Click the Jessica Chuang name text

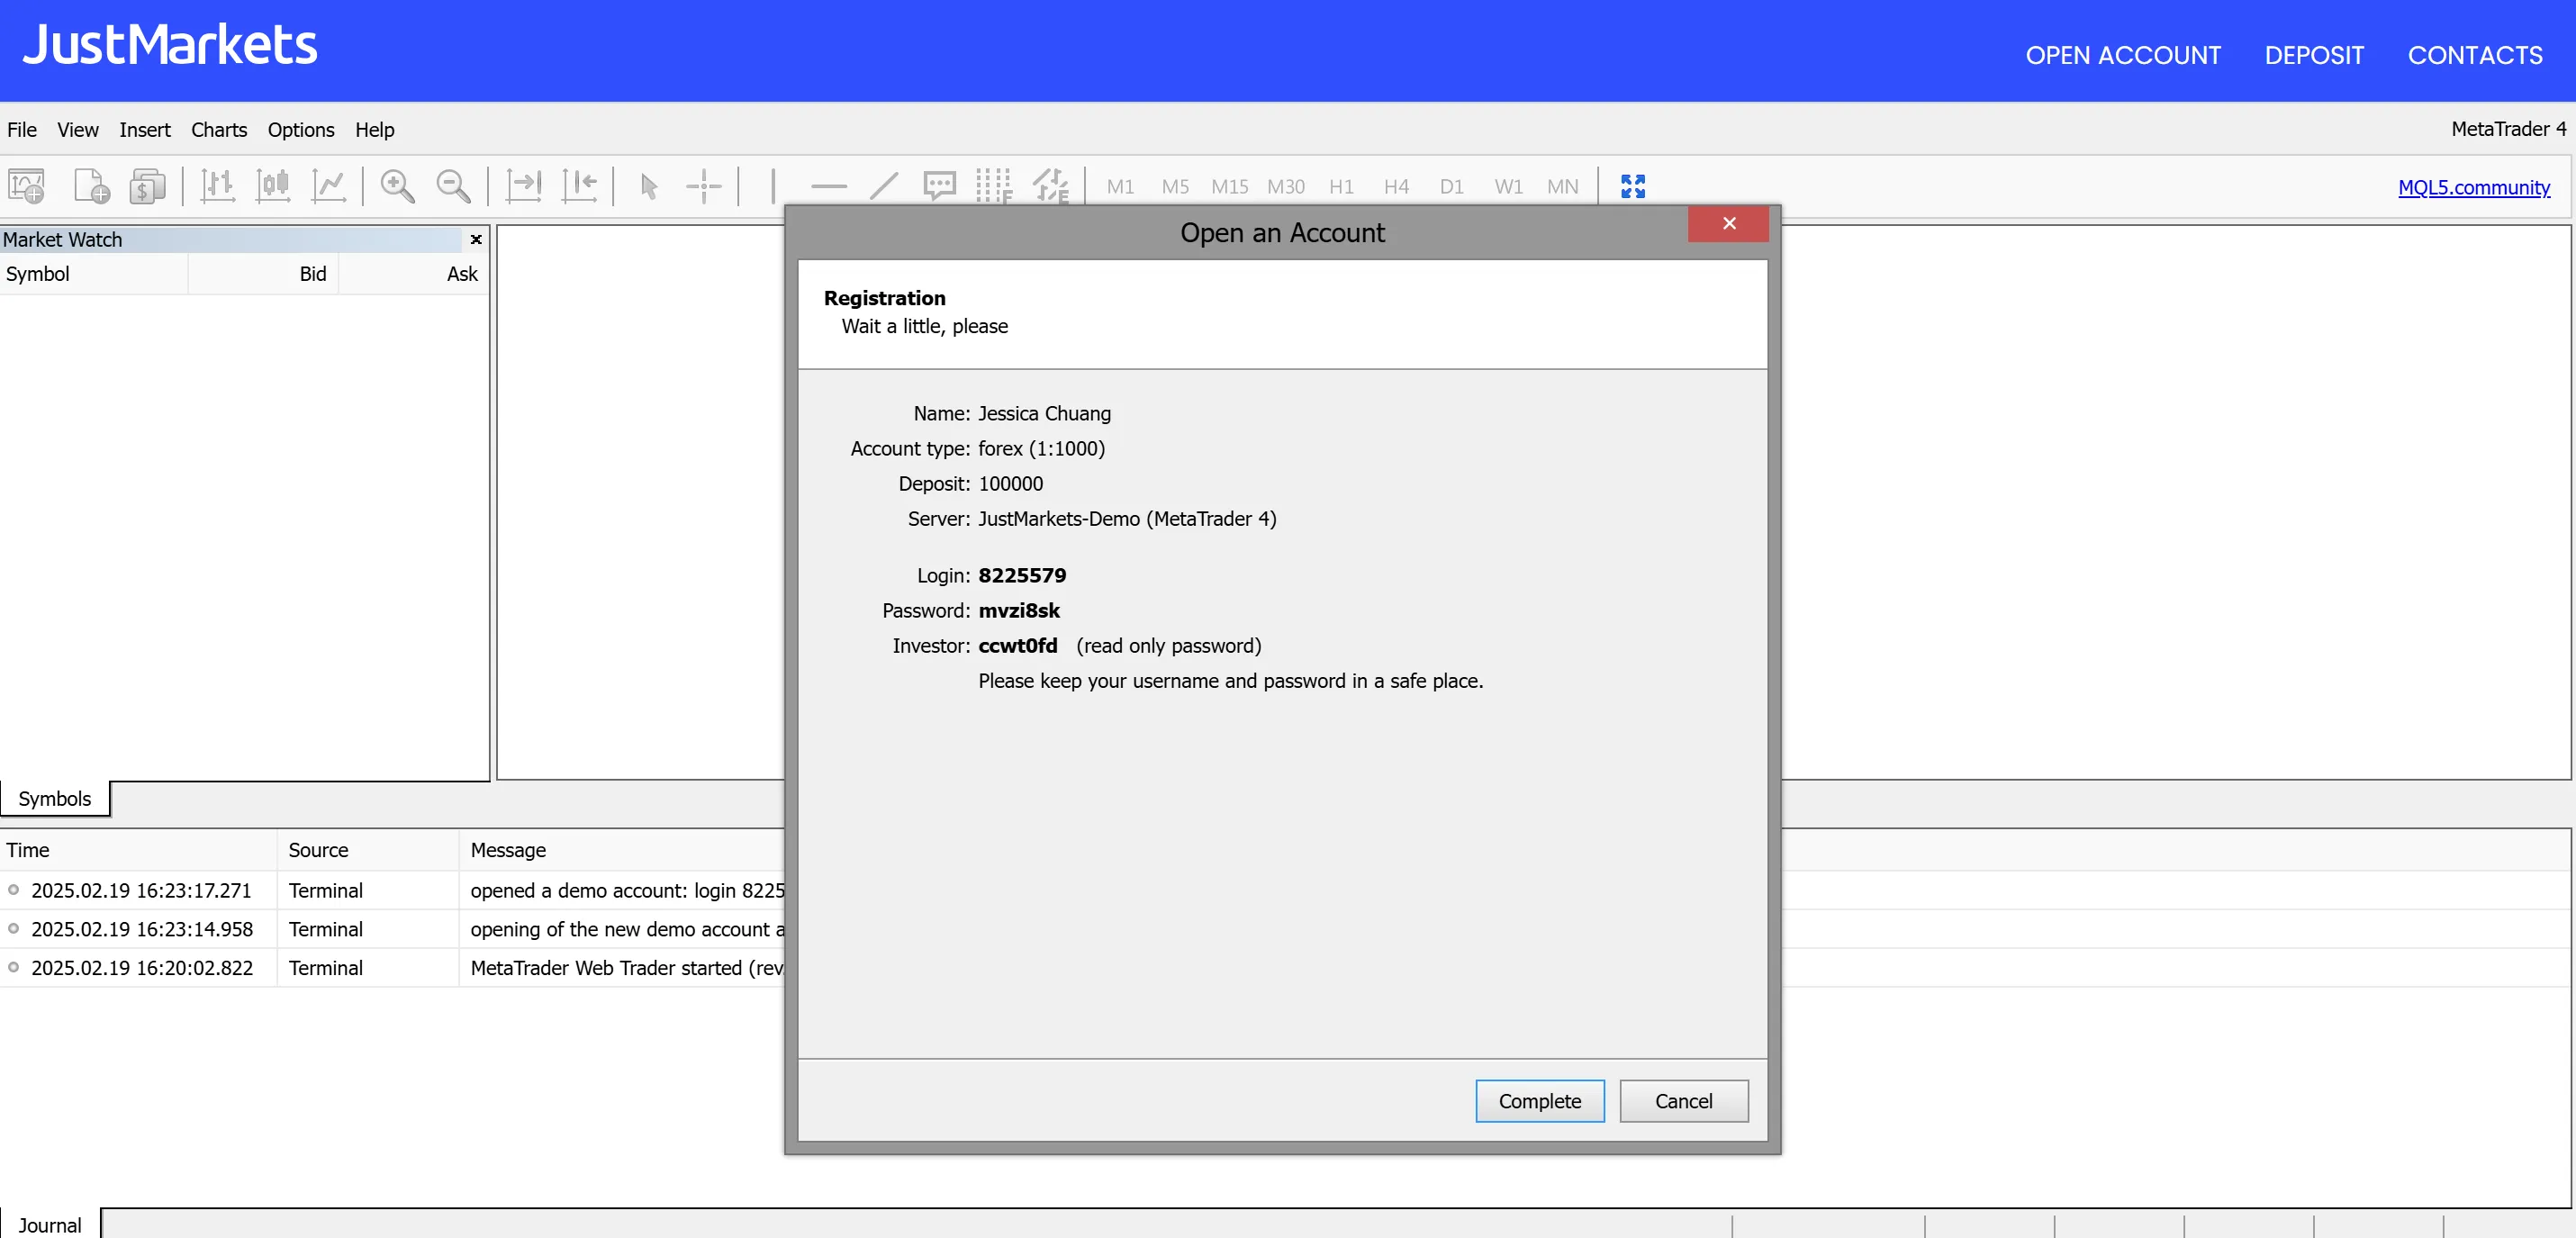1044,413
